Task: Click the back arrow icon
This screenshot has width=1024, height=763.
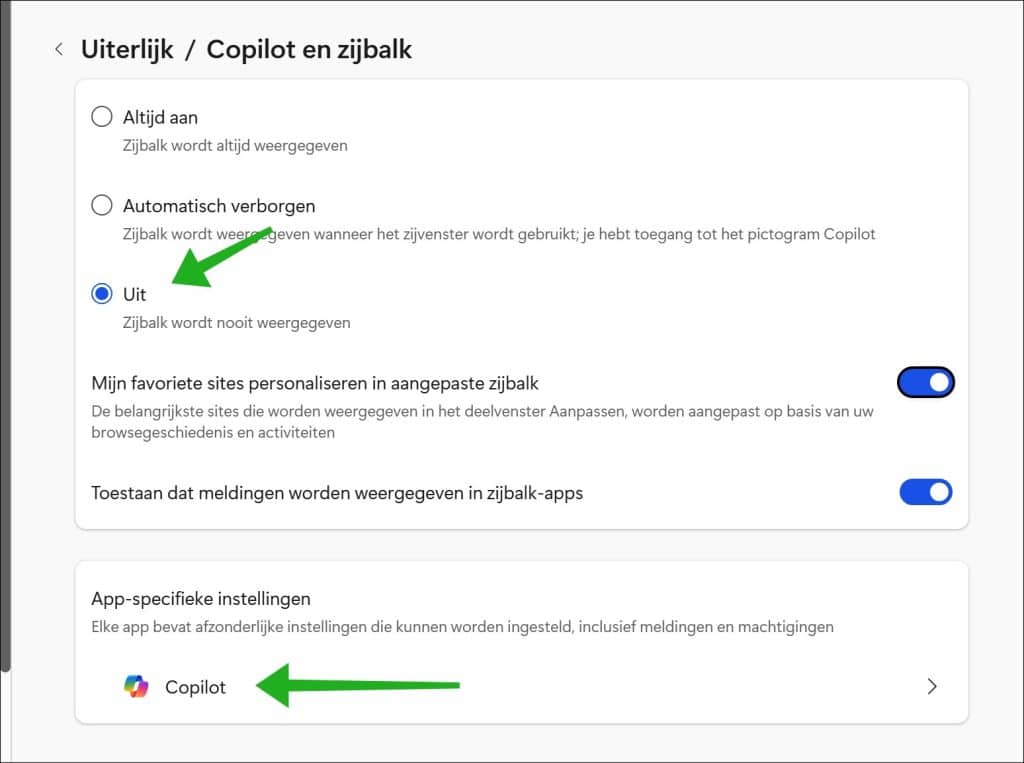Action: pos(59,48)
